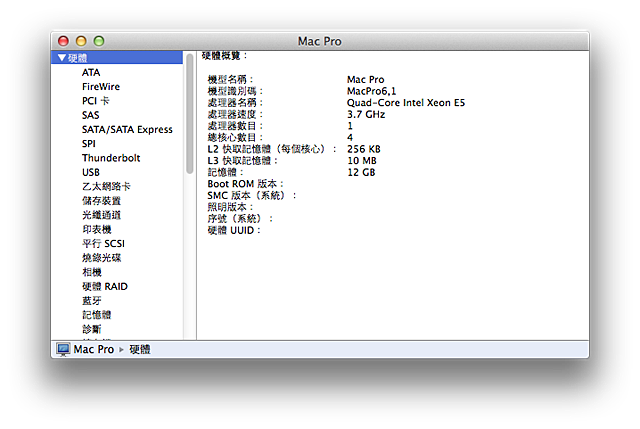Collapse the 硬體 disclosure triangle

[62, 58]
